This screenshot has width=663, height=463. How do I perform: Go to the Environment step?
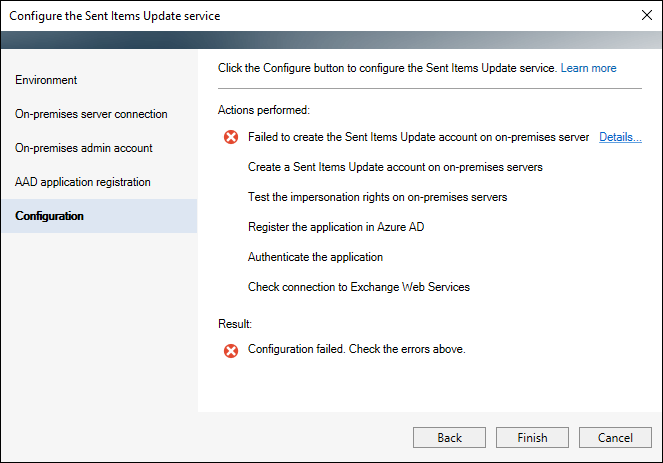click(46, 80)
